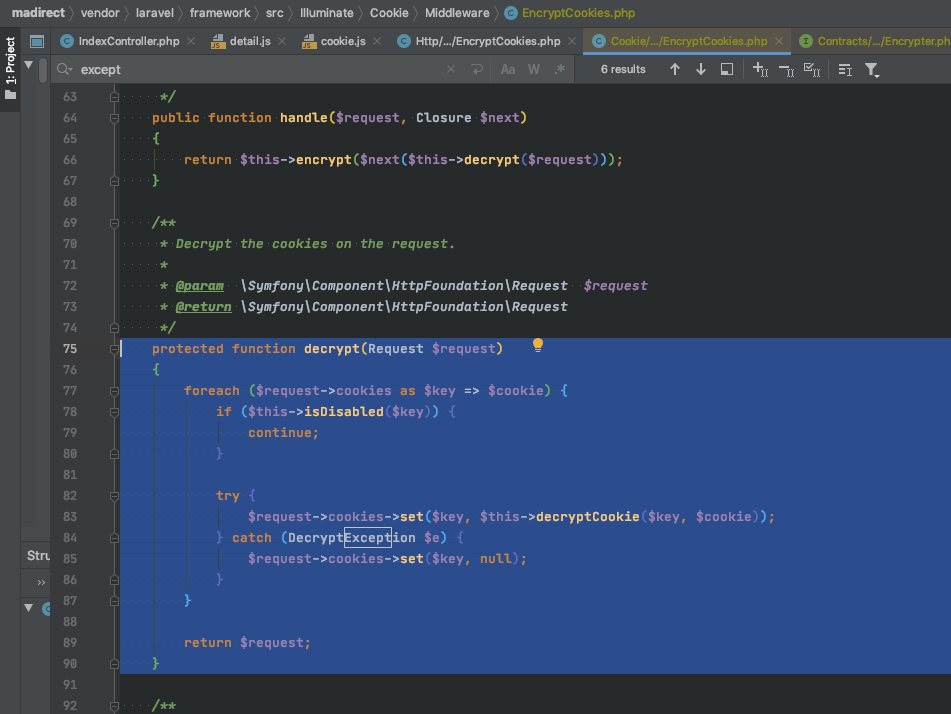Viewport: 951px width, 714px height.
Task: Click the @return tag in the docblock
Action: [x=203, y=307]
